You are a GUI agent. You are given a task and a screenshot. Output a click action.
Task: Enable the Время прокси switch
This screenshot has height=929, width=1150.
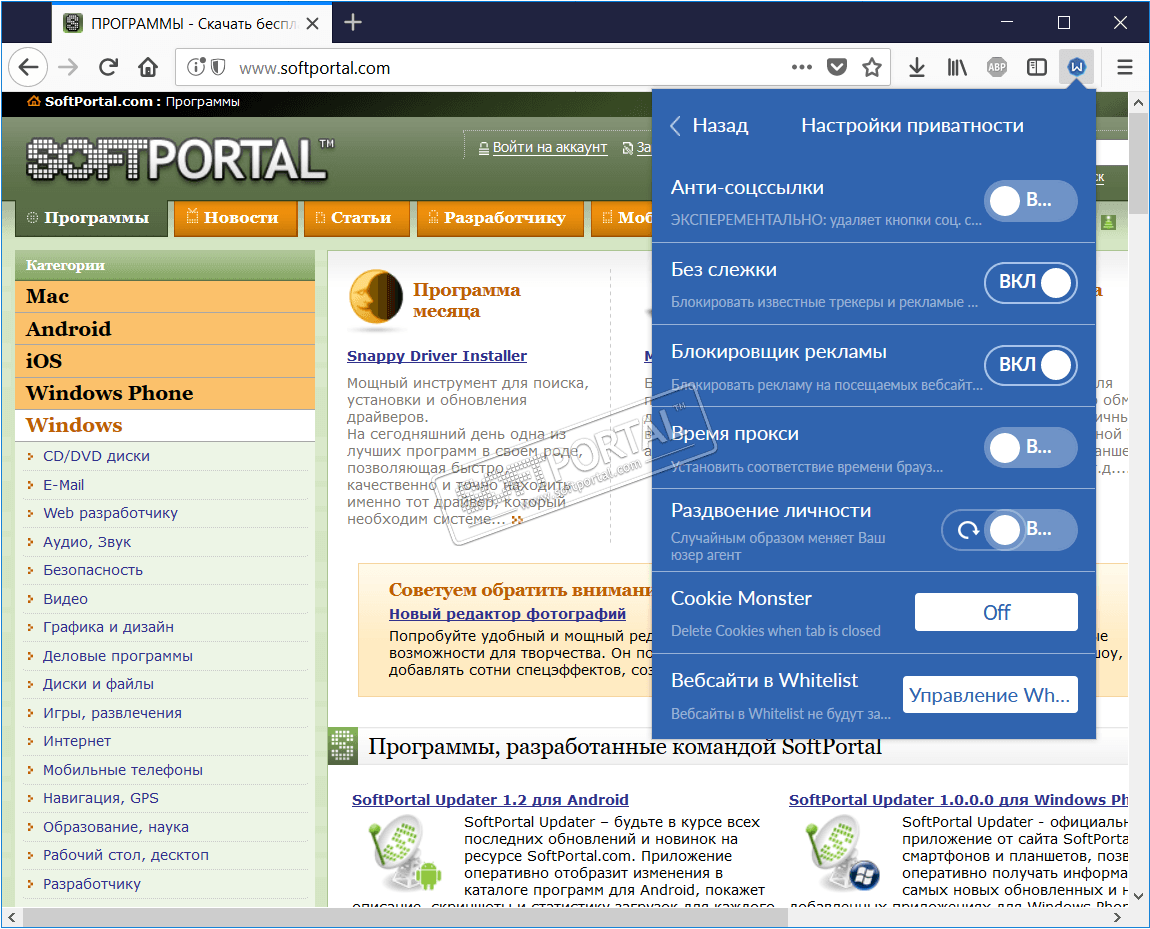(x=1030, y=447)
